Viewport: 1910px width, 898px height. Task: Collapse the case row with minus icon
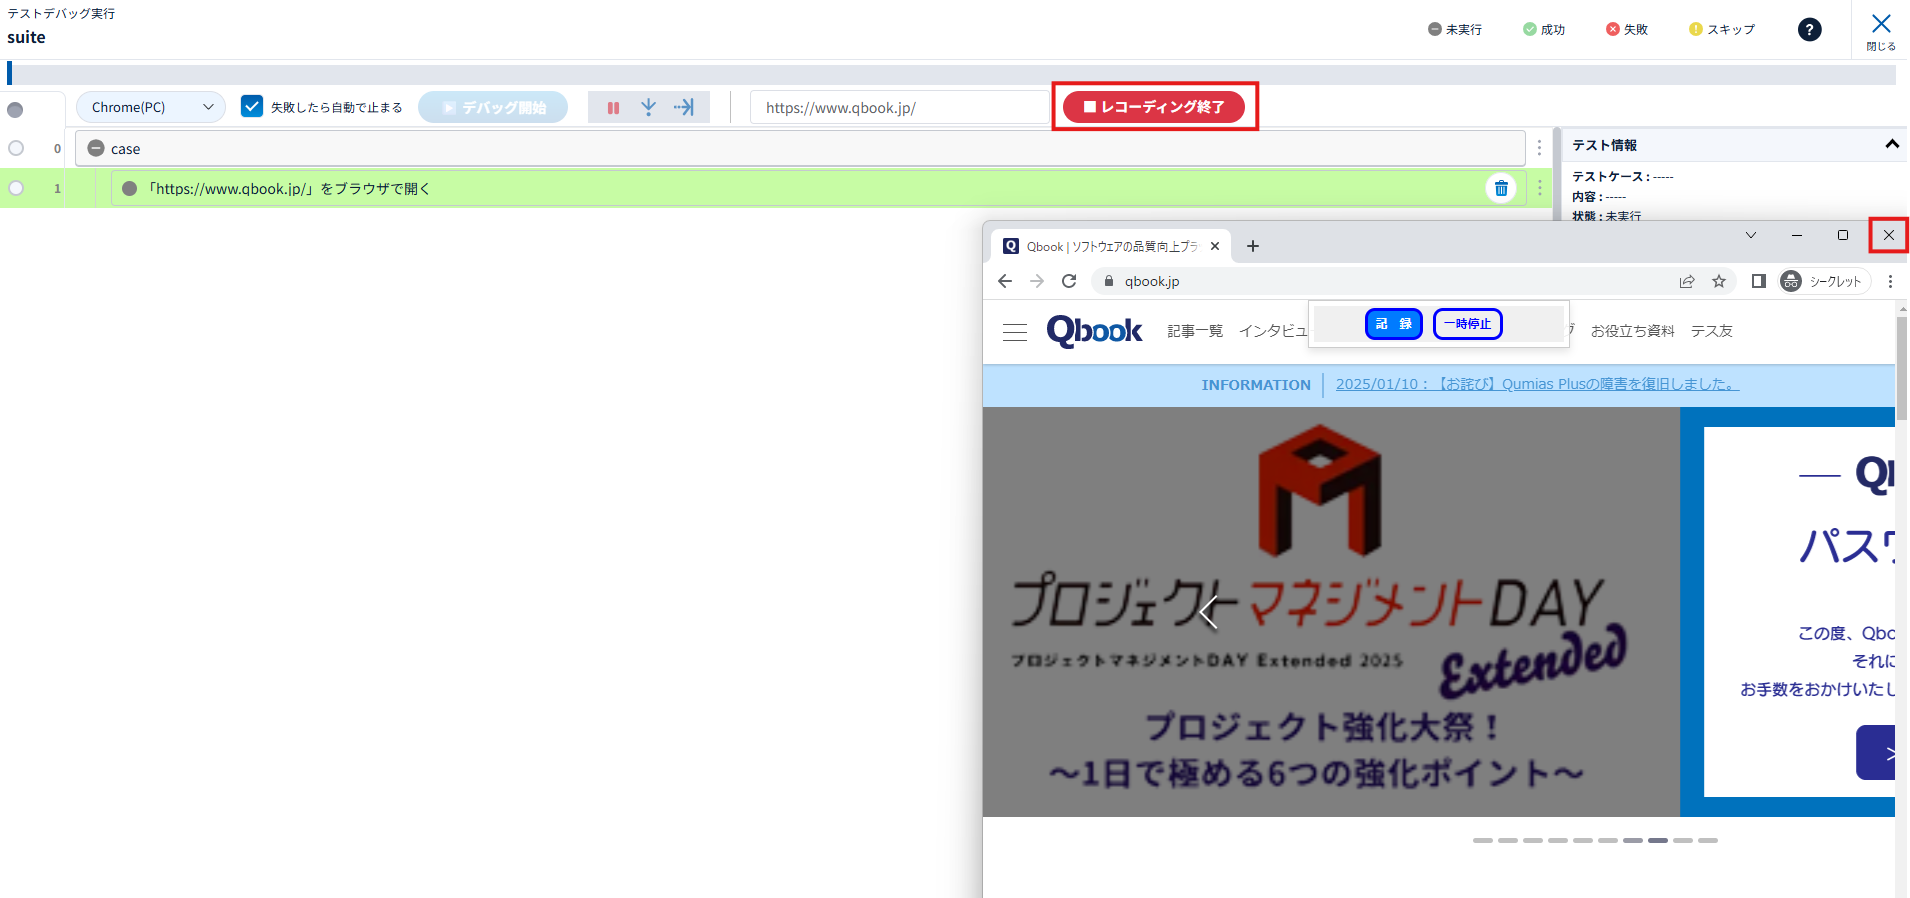pyautogui.click(x=96, y=148)
